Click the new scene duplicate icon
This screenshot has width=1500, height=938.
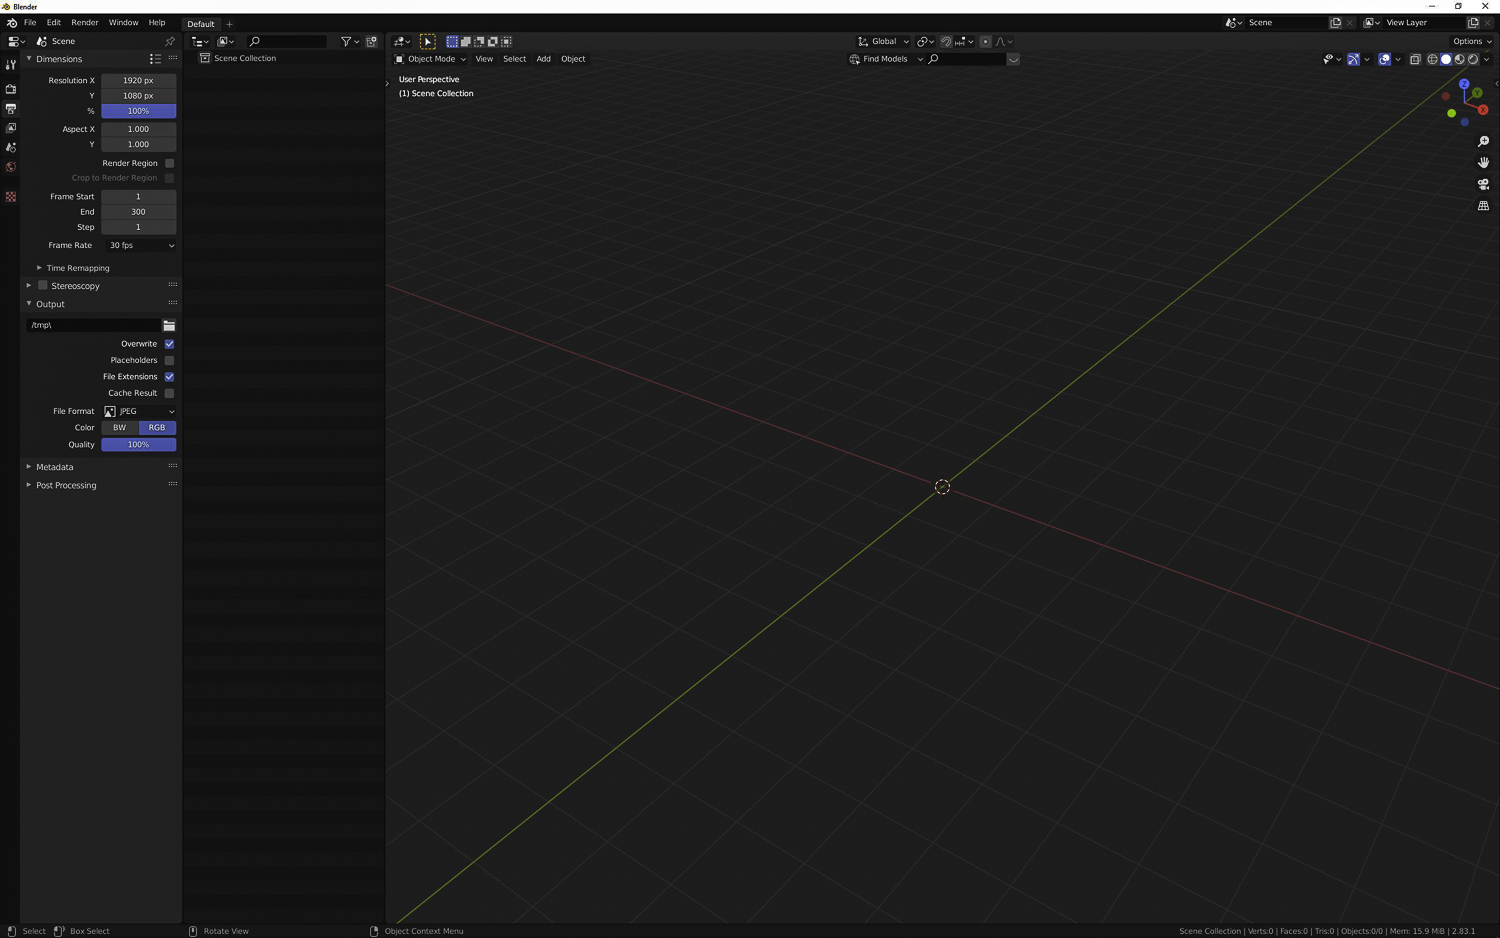tap(1335, 22)
